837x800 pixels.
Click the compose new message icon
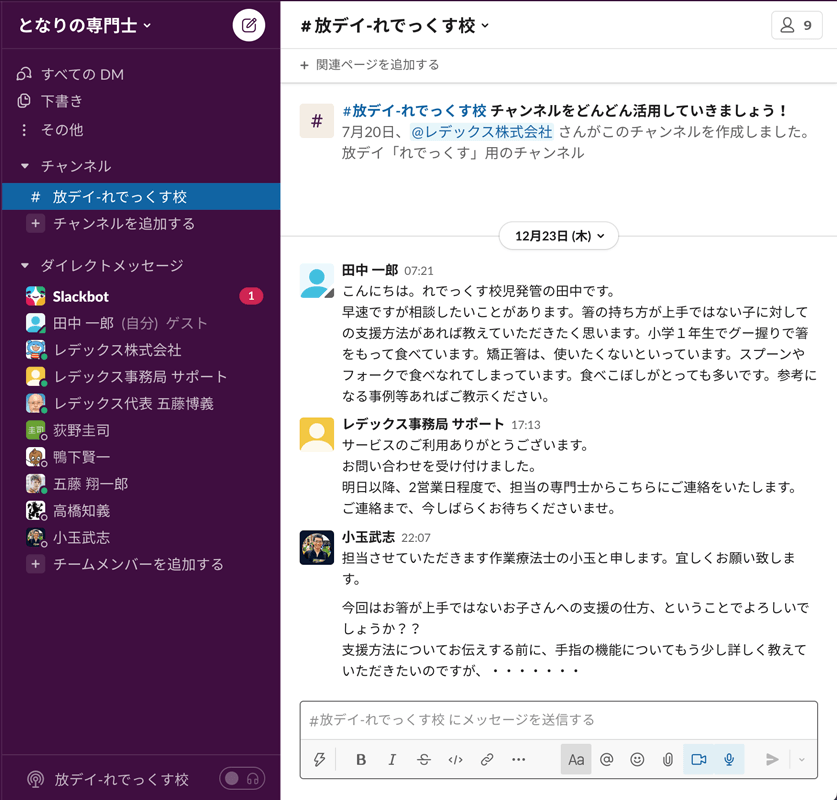(x=249, y=25)
